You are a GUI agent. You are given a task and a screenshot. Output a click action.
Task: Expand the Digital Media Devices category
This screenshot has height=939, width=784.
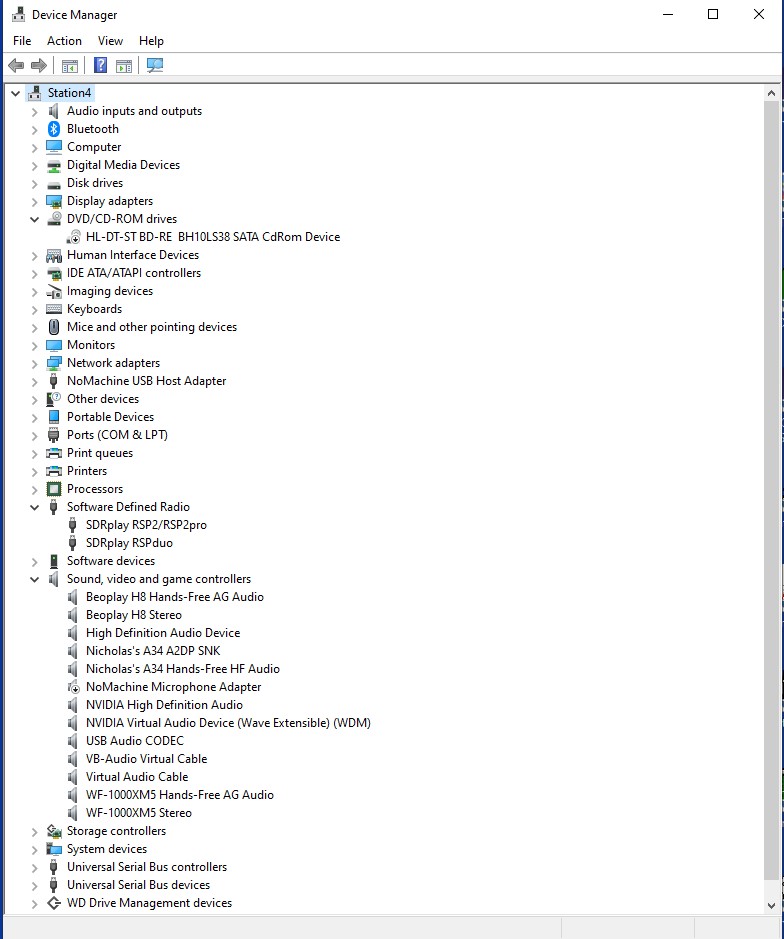pyautogui.click(x=34, y=166)
